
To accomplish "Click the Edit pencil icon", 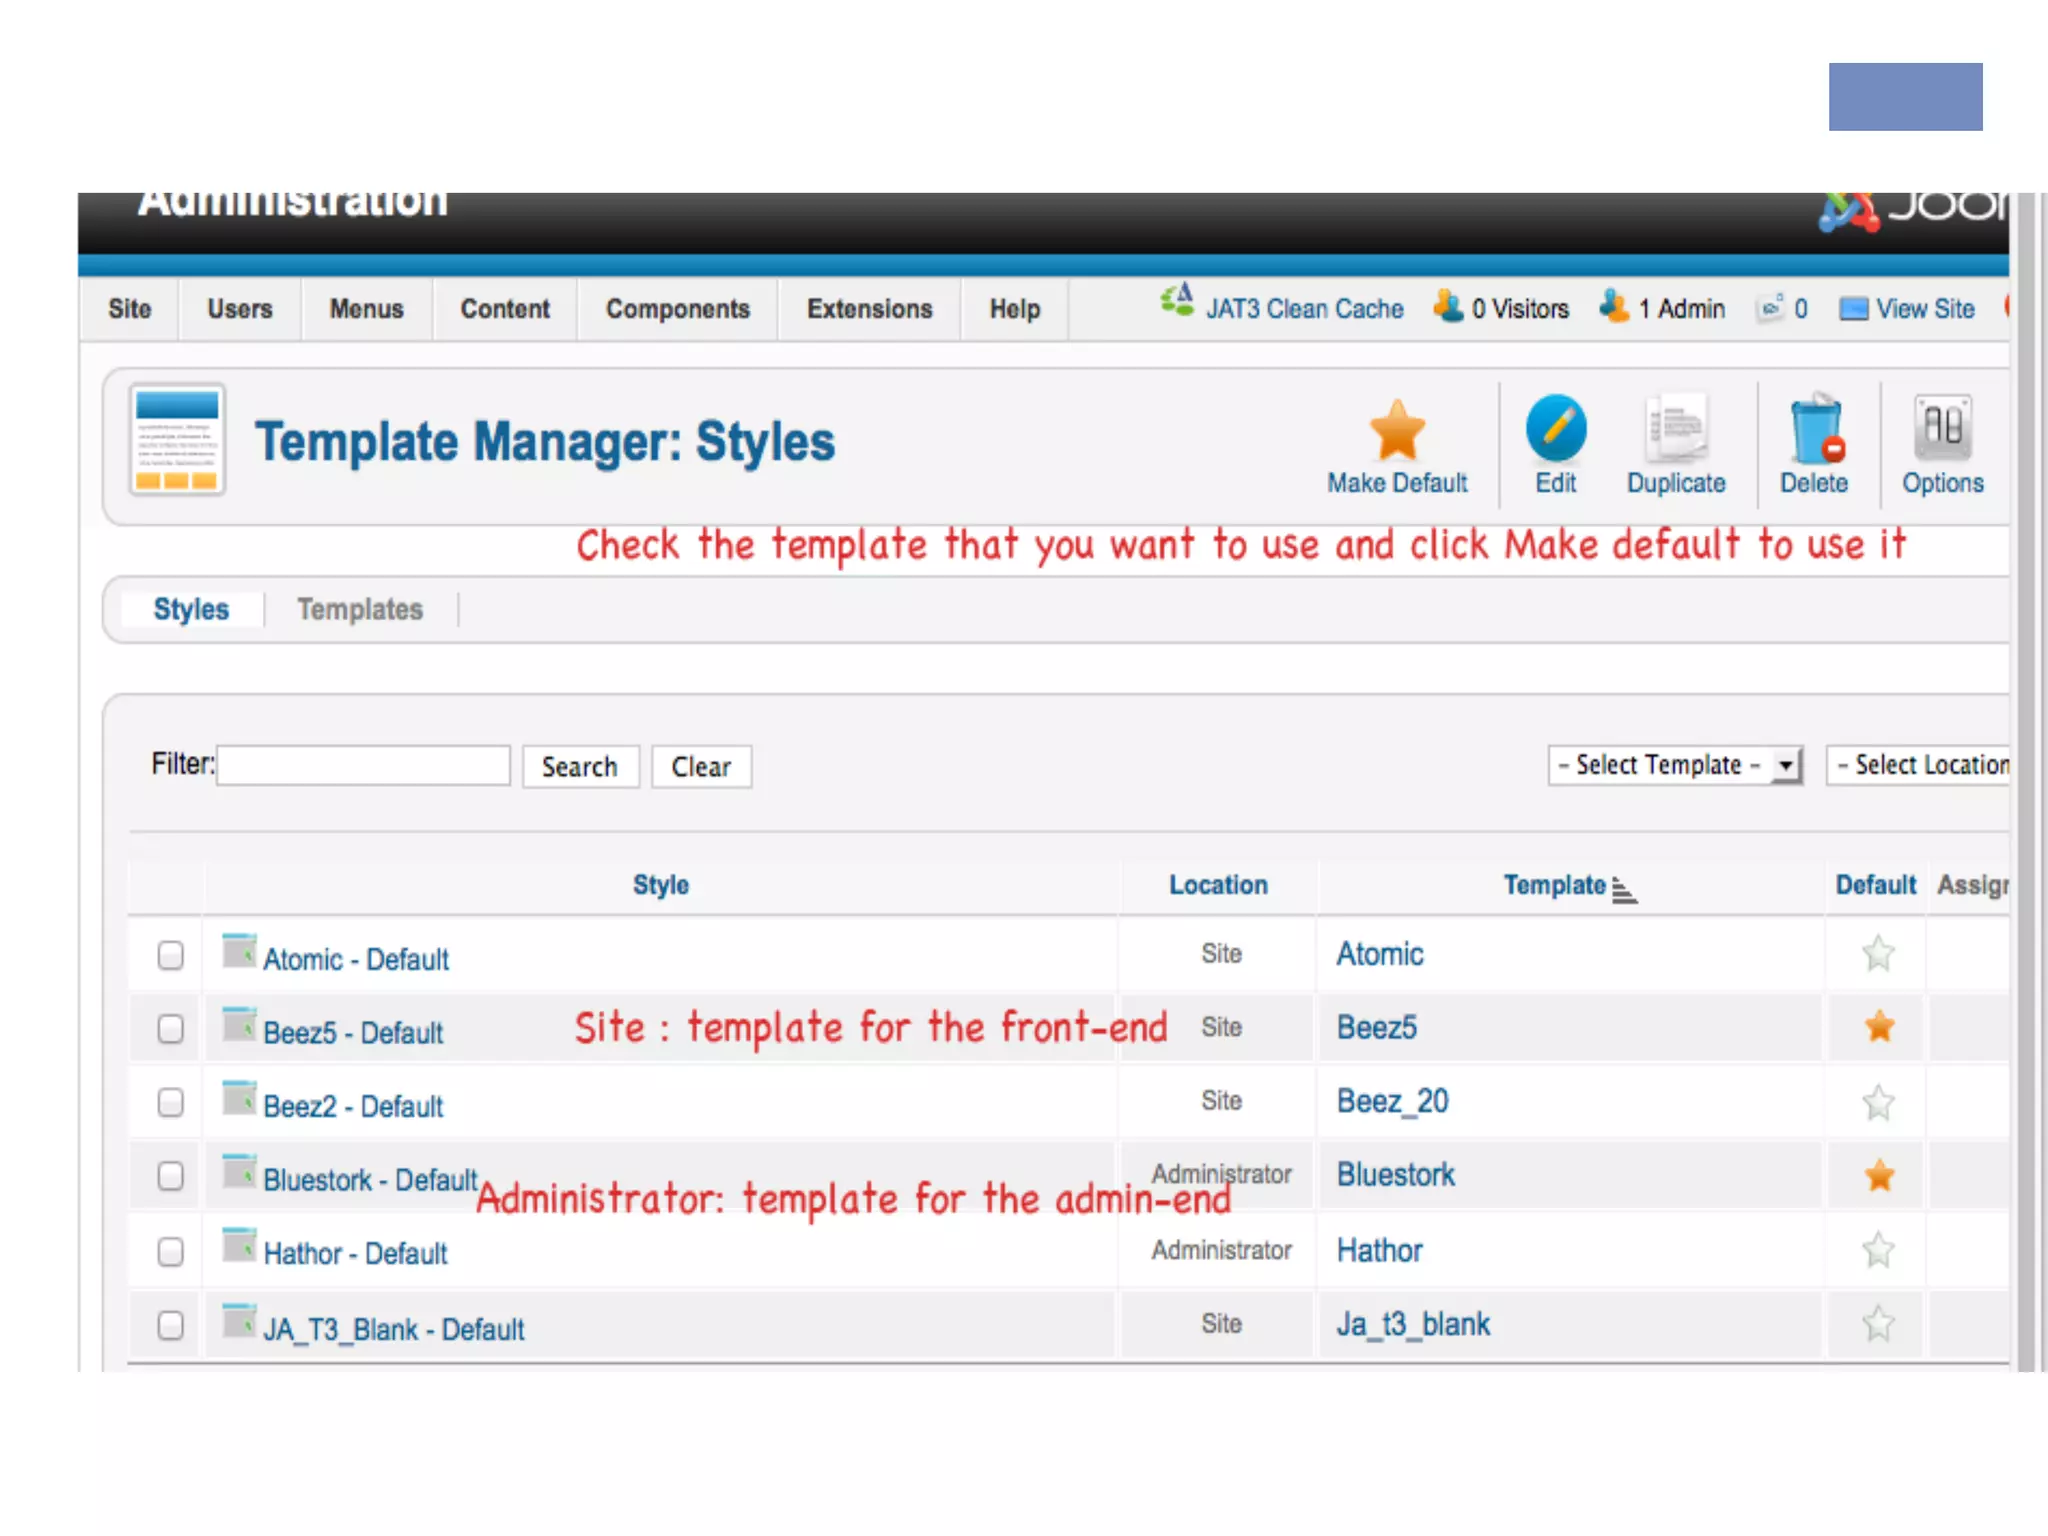I will tap(1555, 428).
